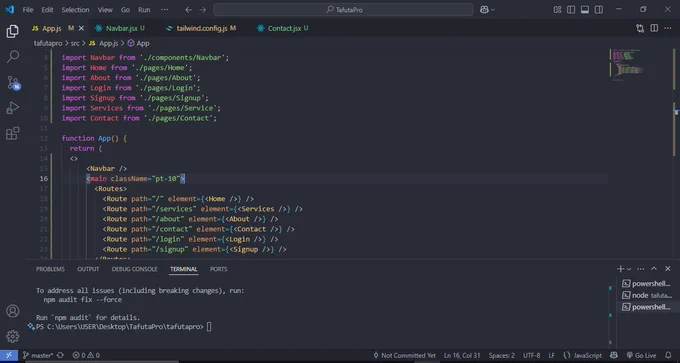The height and width of the screenshot is (363, 680).
Task: Switch to the tailwind.config.js tab
Action: pos(201,28)
